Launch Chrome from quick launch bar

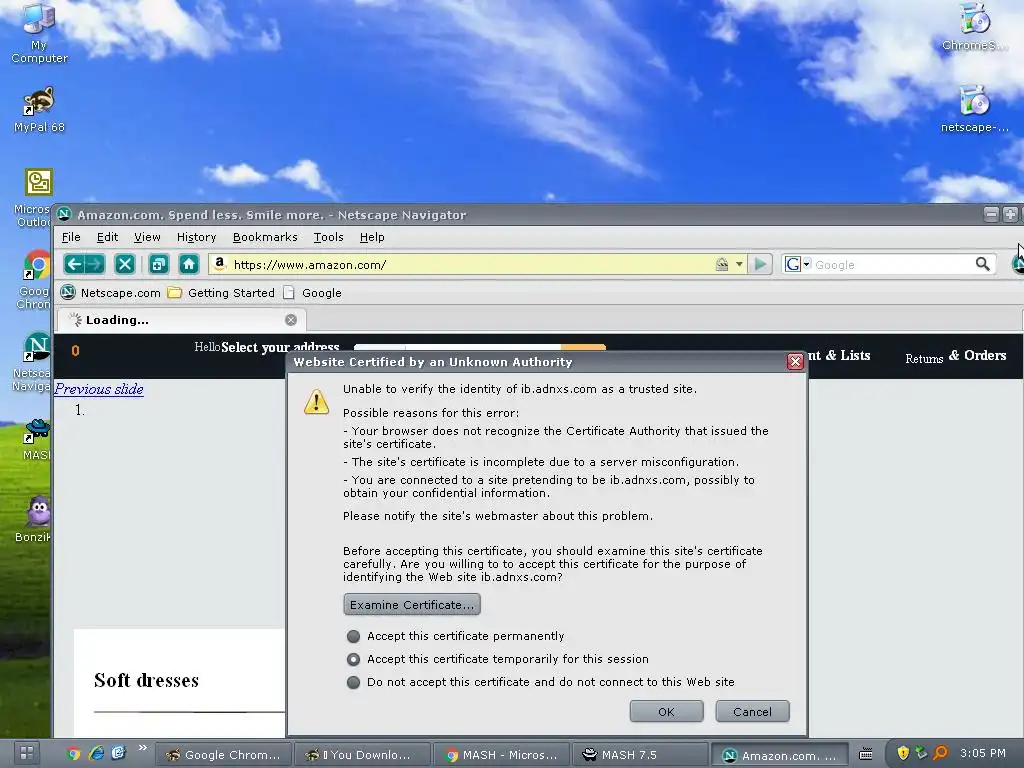(x=74, y=754)
